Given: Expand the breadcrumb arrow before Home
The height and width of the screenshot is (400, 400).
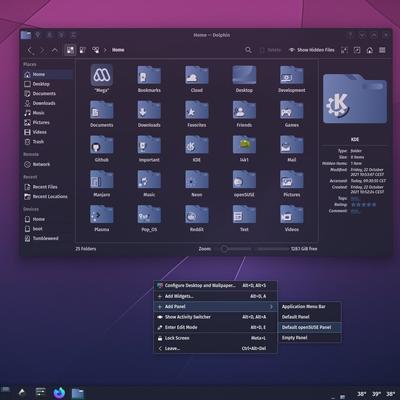Looking at the screenshot, I should pos(105,50).
